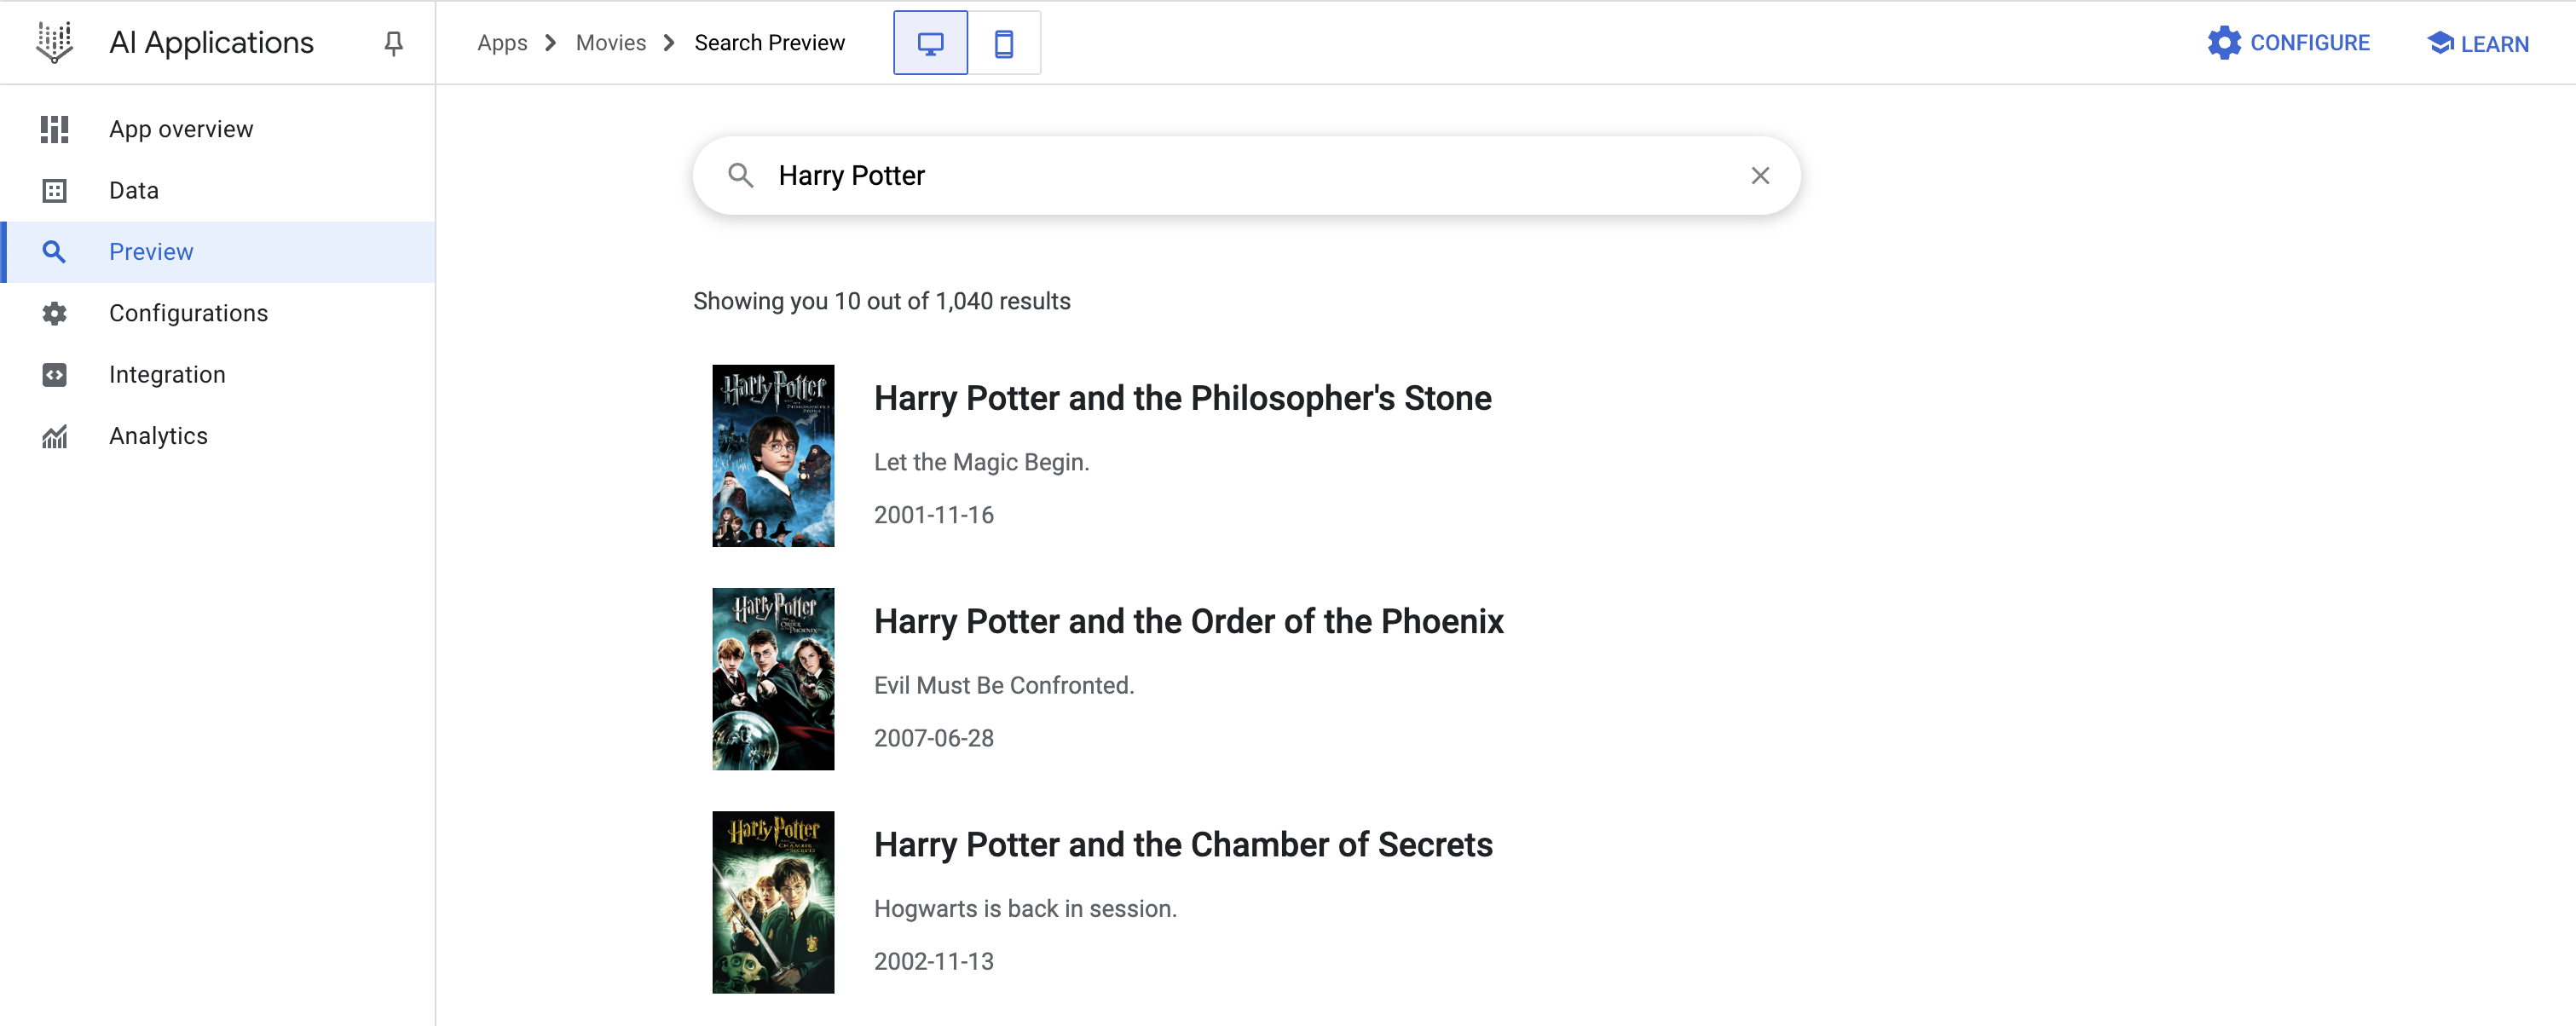Viewport: 2576px width, 1026px height.
Task: Open Configurations via the gear icon
Action: click(x=54, y=313)
